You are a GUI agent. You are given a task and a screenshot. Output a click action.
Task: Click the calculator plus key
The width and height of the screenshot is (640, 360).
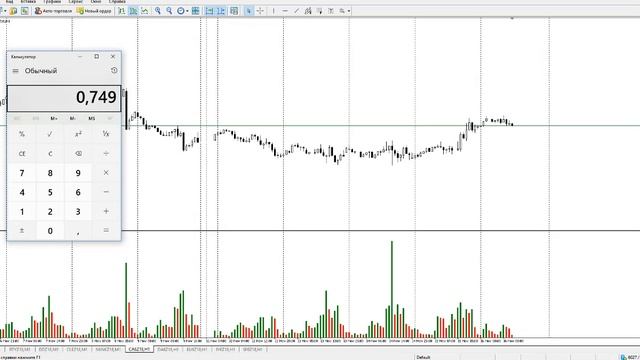[x=106, y=211]
